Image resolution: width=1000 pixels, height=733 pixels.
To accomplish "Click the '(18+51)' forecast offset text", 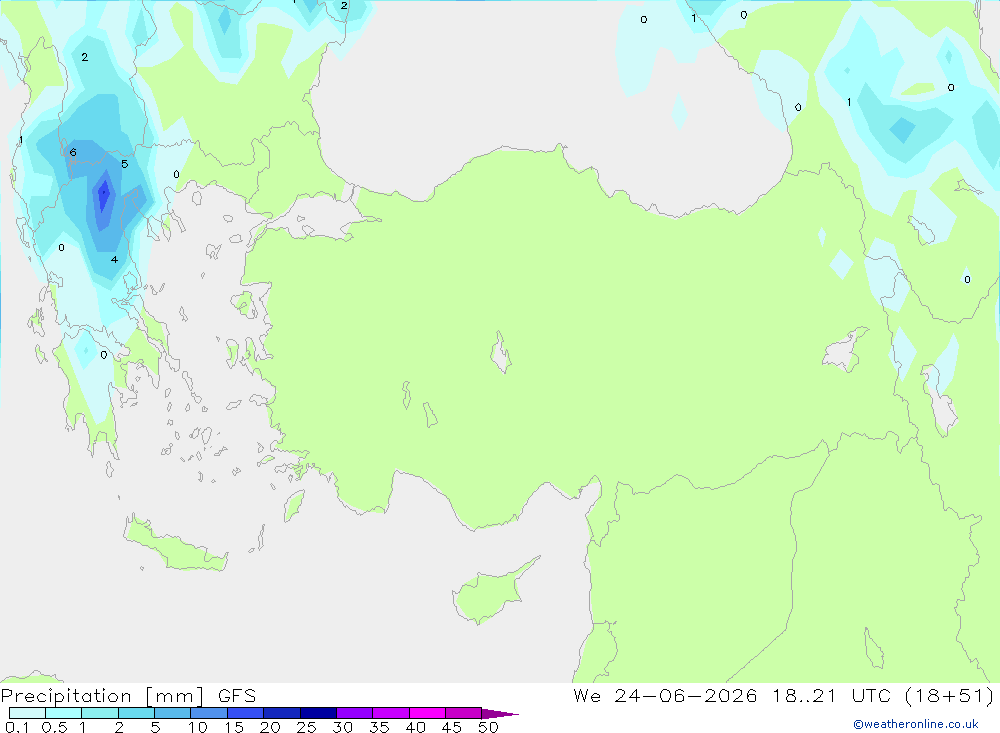I will pyautogui.click(x=949, y=695).
